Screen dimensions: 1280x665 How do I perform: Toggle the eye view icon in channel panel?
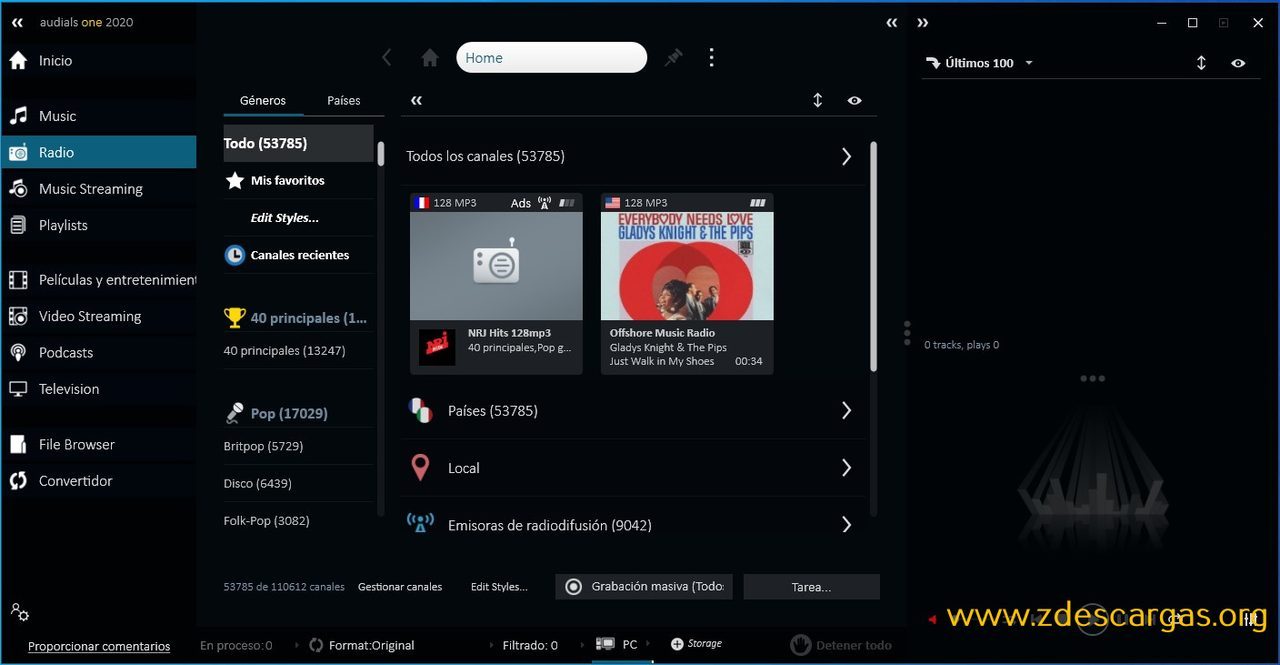[854, 100]
